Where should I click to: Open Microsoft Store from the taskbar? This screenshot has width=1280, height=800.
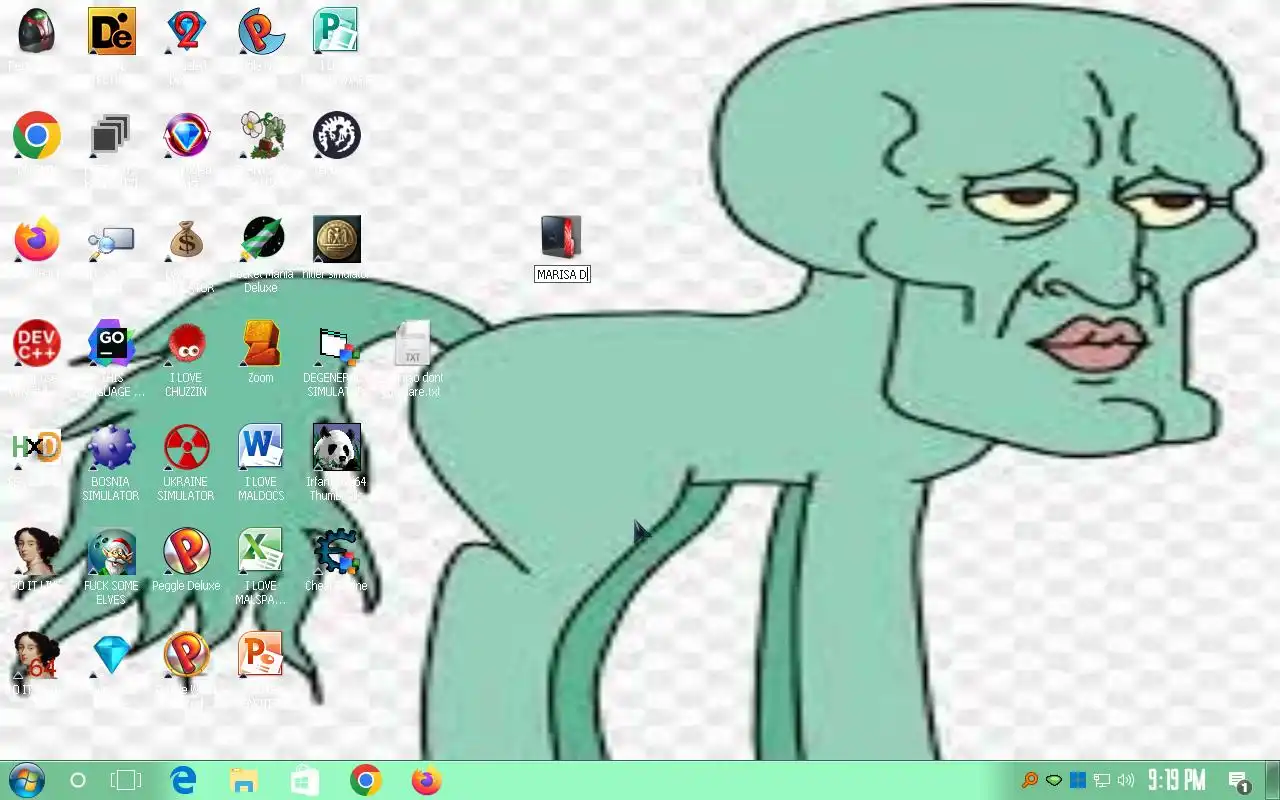point(305,780)
